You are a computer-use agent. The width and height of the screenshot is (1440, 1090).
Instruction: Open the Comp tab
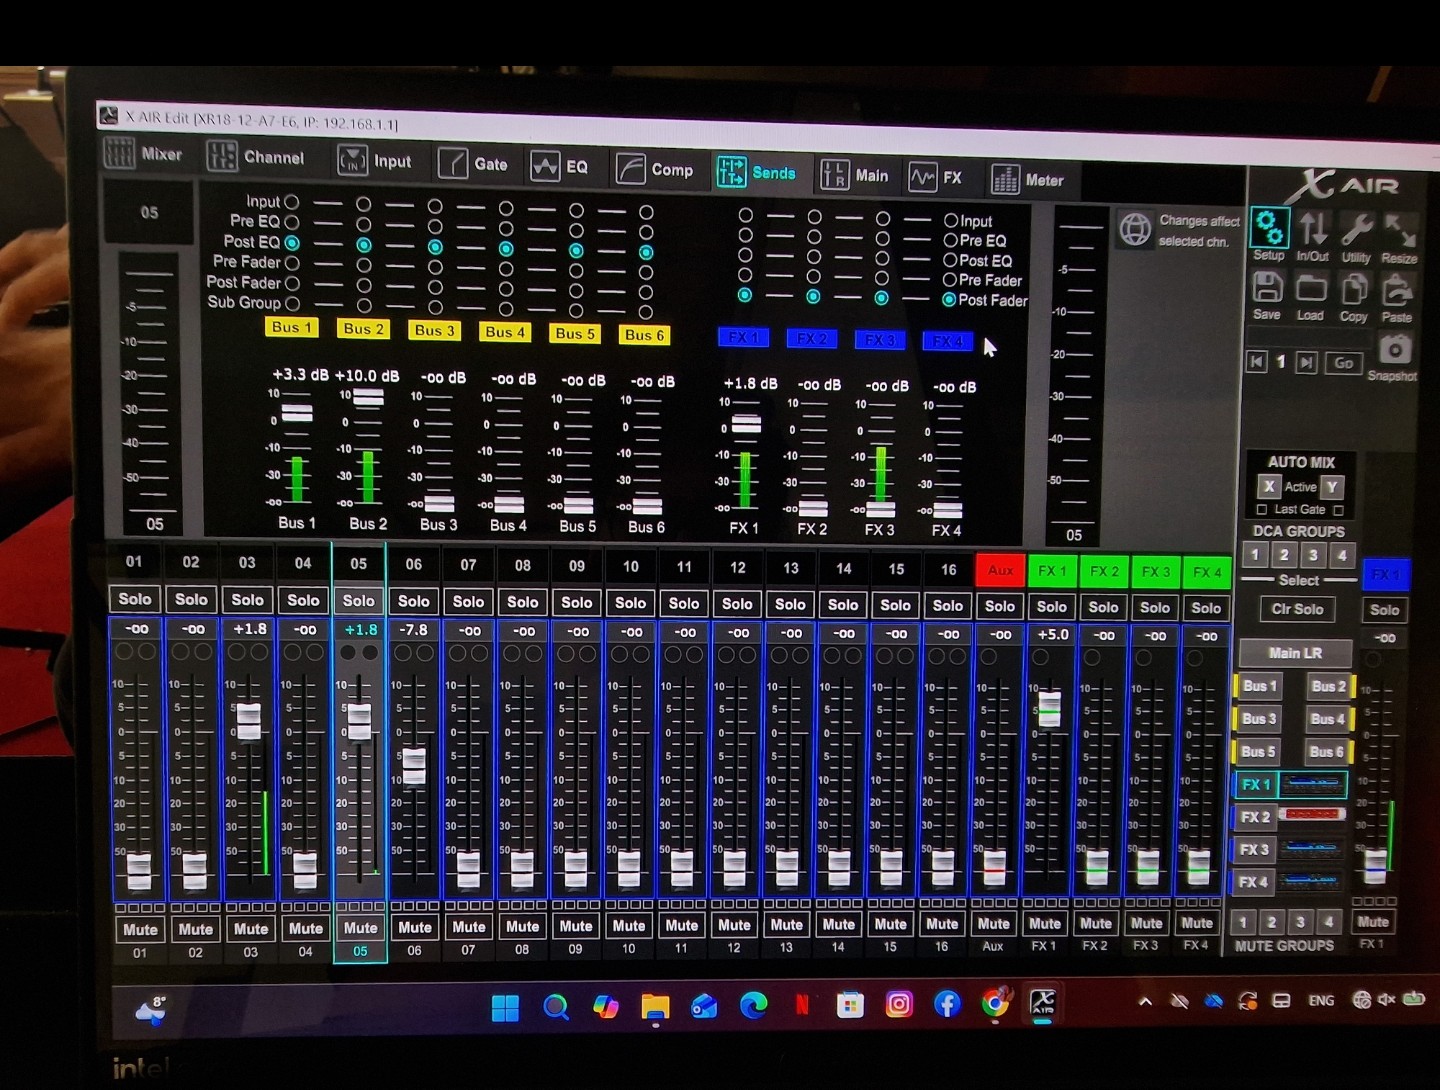(654, 169)
